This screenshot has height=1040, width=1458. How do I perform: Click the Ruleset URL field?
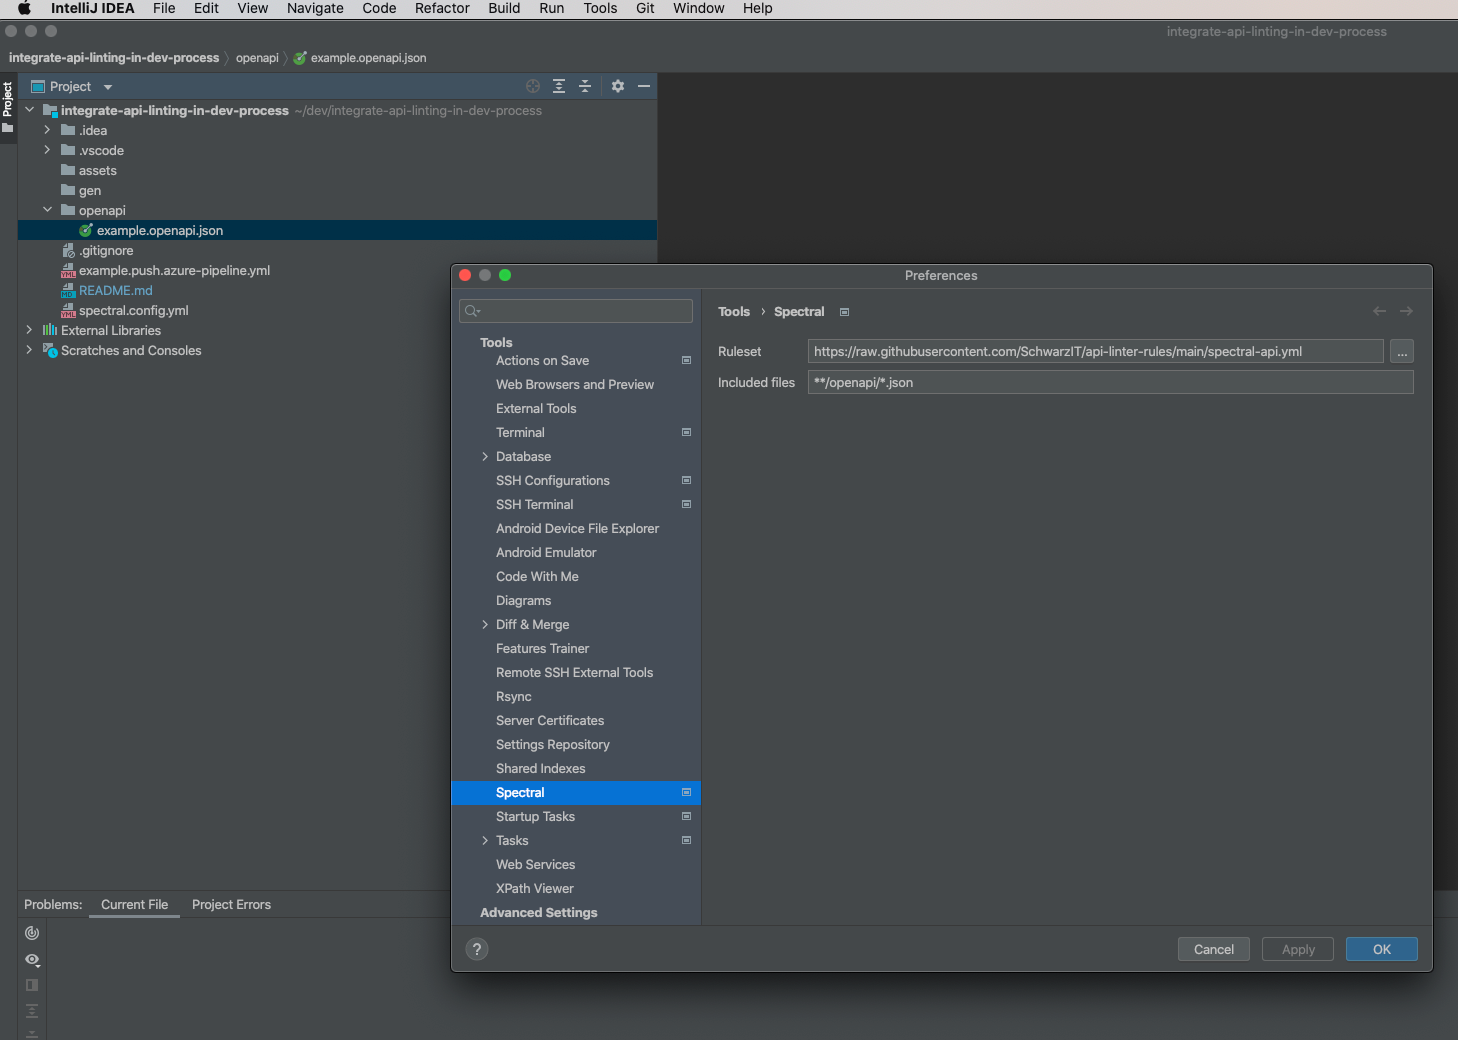tap(1096, 351)
